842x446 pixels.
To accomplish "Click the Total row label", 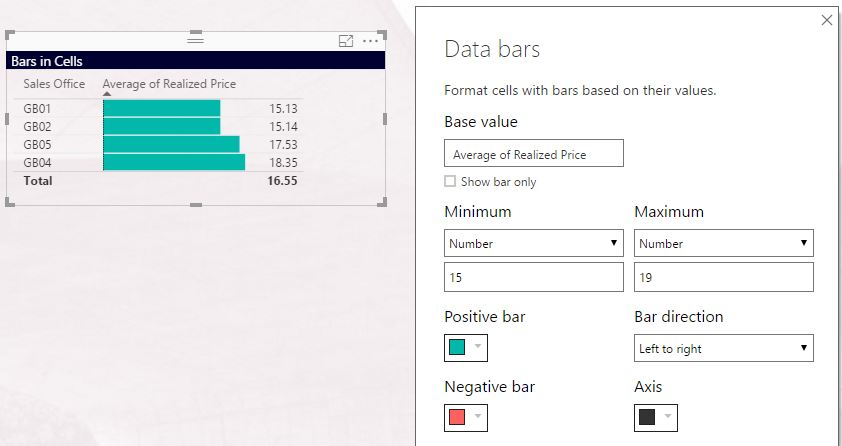I will pos(38,180).
